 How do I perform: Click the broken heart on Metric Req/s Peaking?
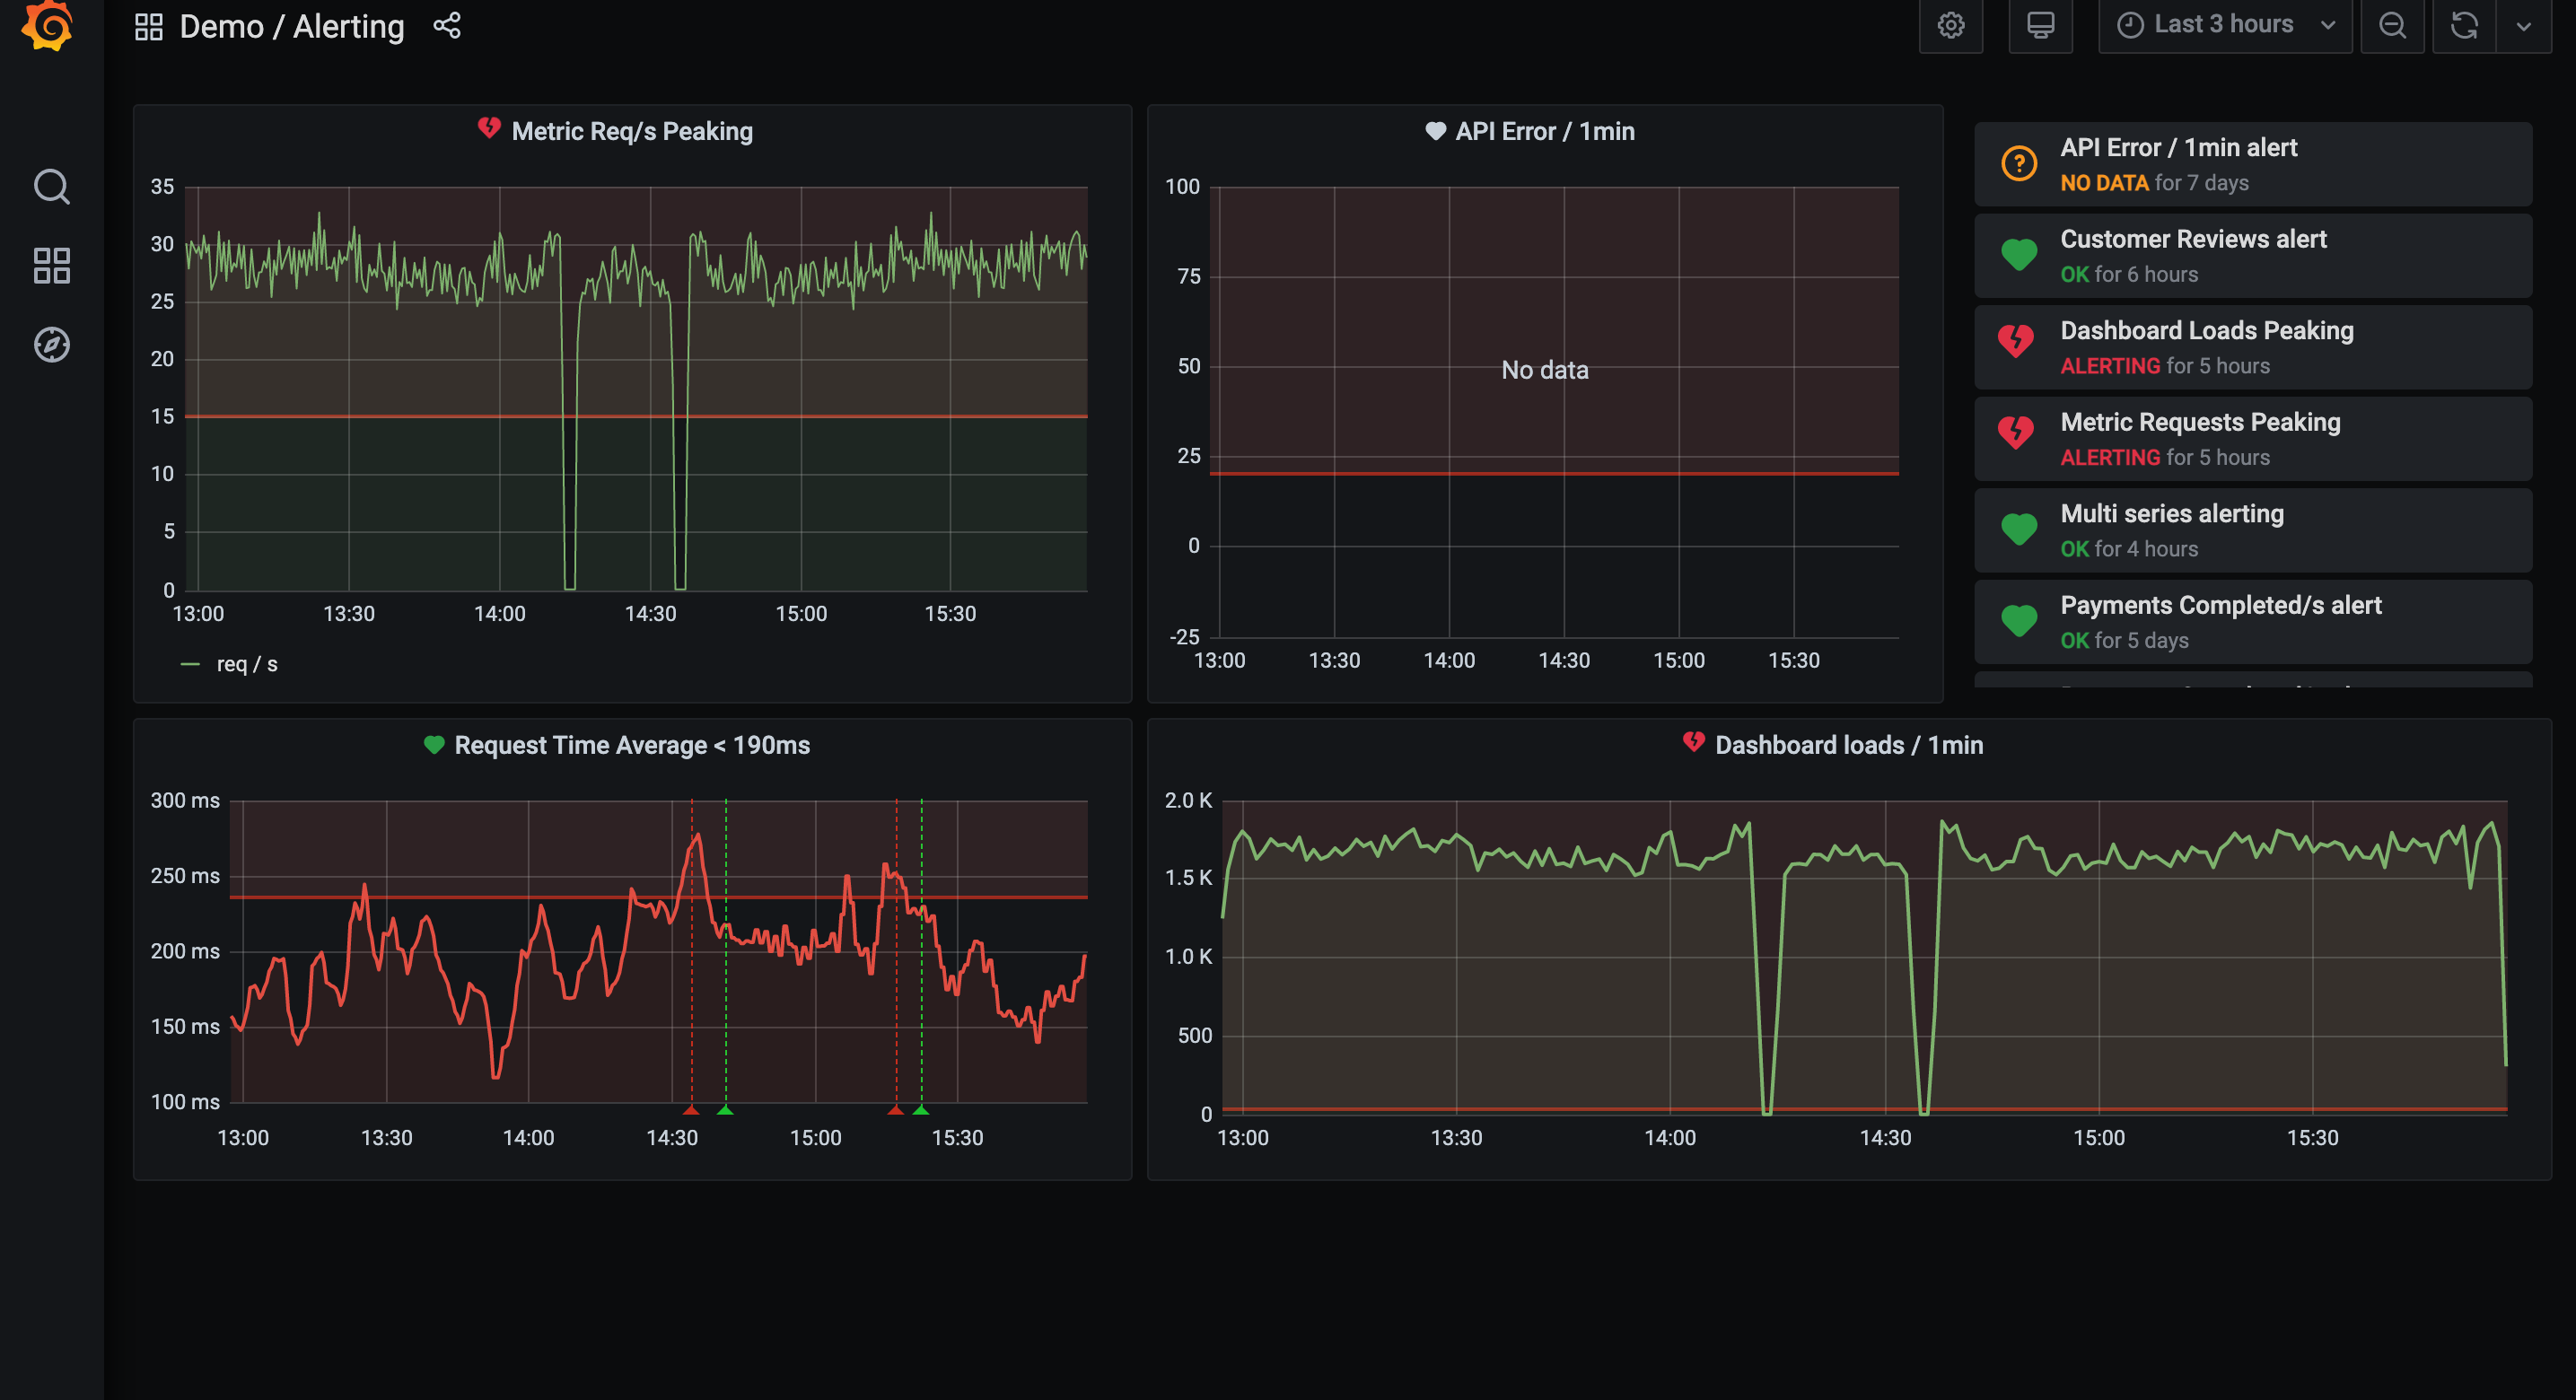(x=489, y=128)
